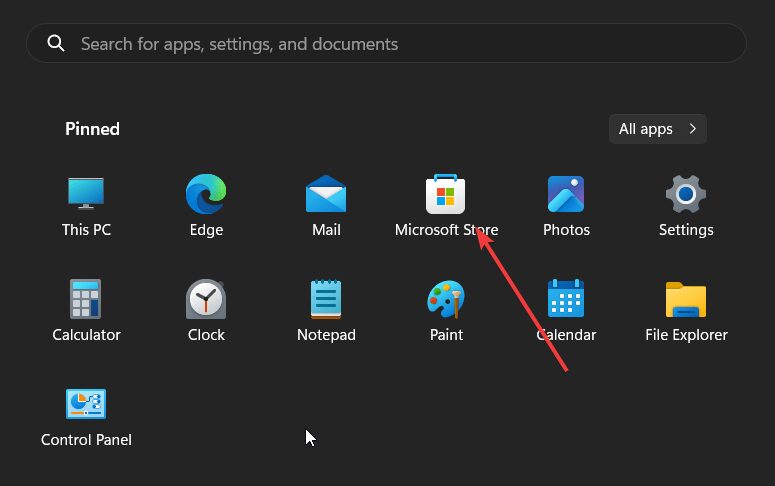Viewport: 775px width, 486px height.
Task: Open the Calendar app icon
Action: coord(566,299)
